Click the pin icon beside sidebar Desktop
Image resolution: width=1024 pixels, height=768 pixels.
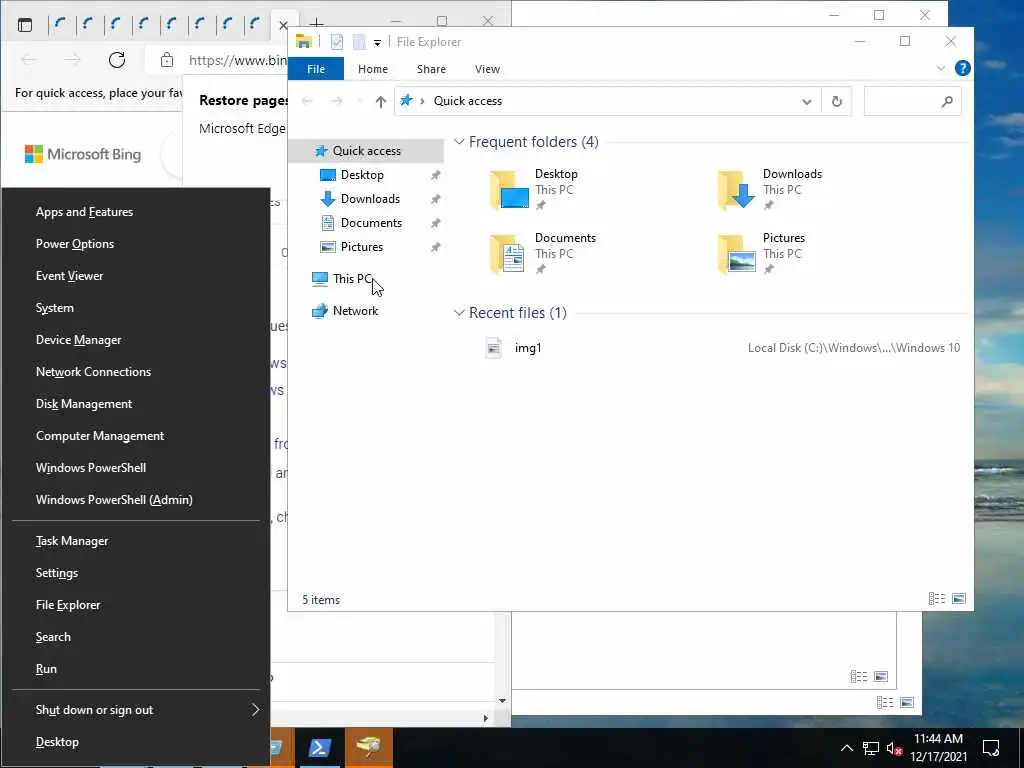435,175
